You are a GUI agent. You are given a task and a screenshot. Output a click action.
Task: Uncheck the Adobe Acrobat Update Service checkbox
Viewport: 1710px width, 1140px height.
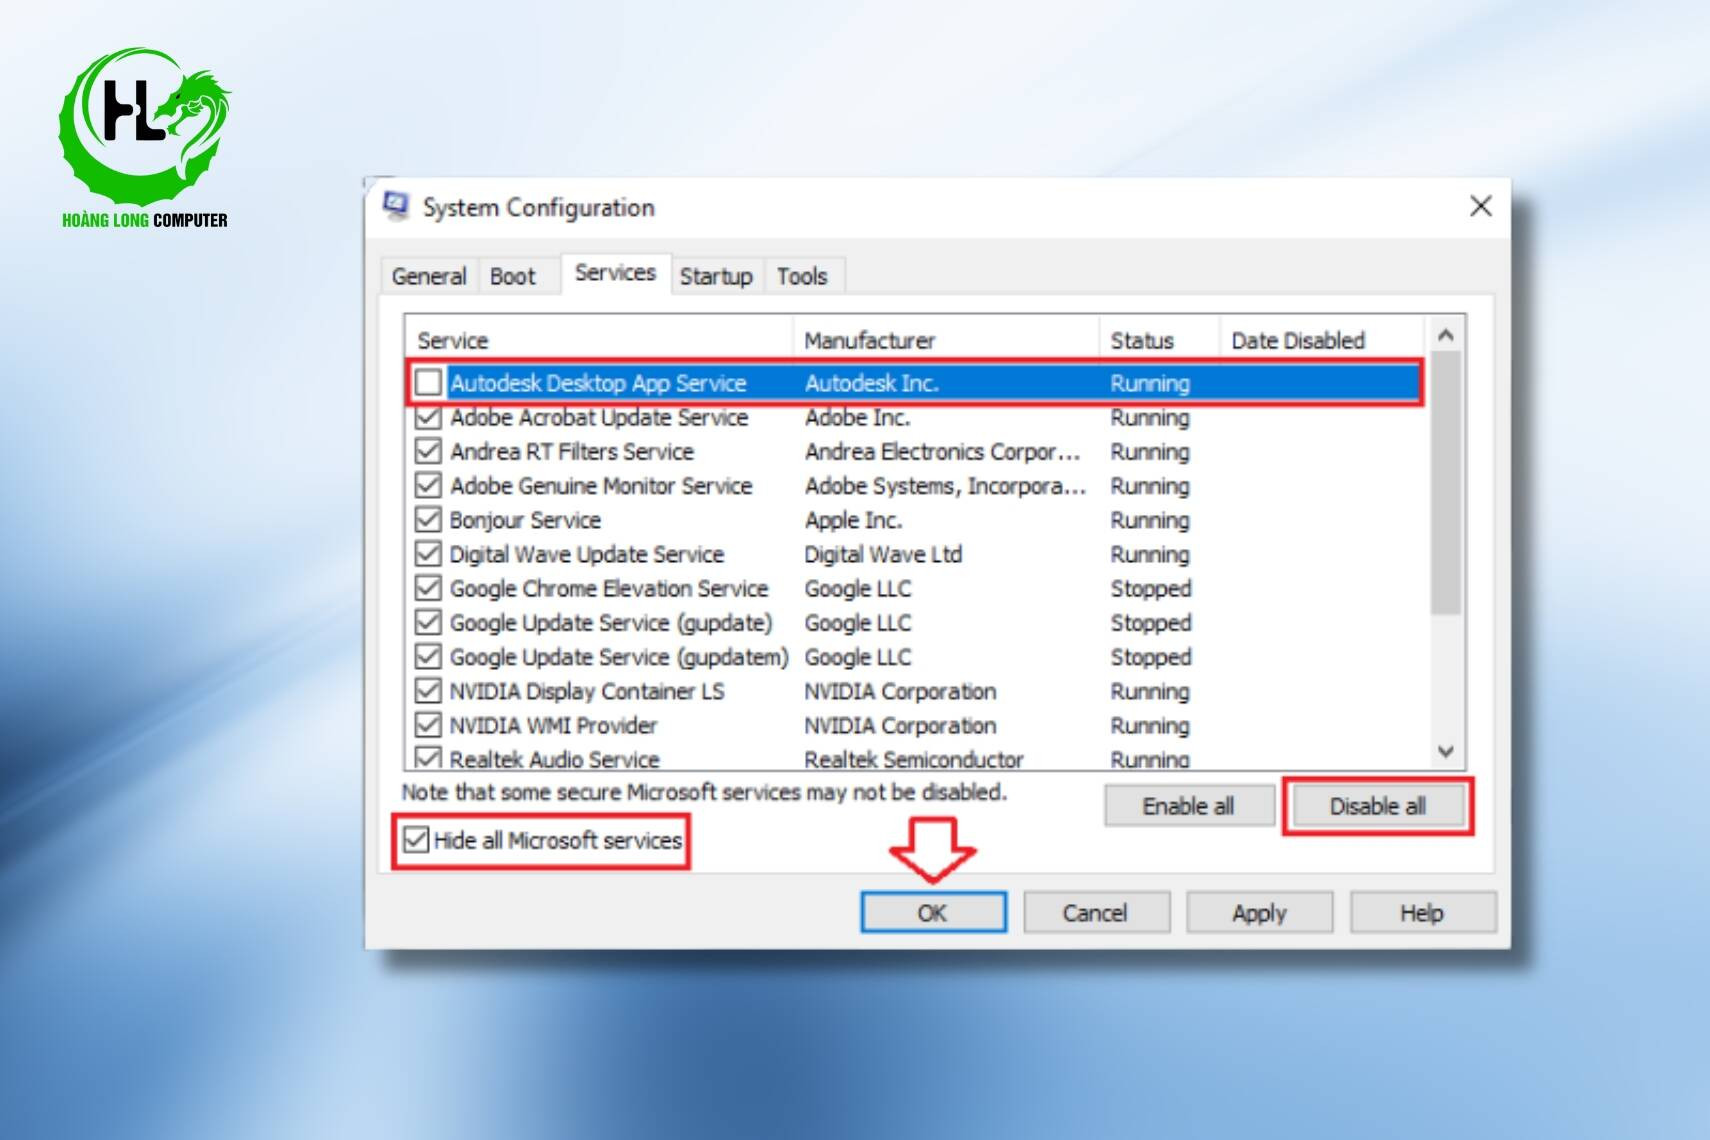(x=429, y=417)
